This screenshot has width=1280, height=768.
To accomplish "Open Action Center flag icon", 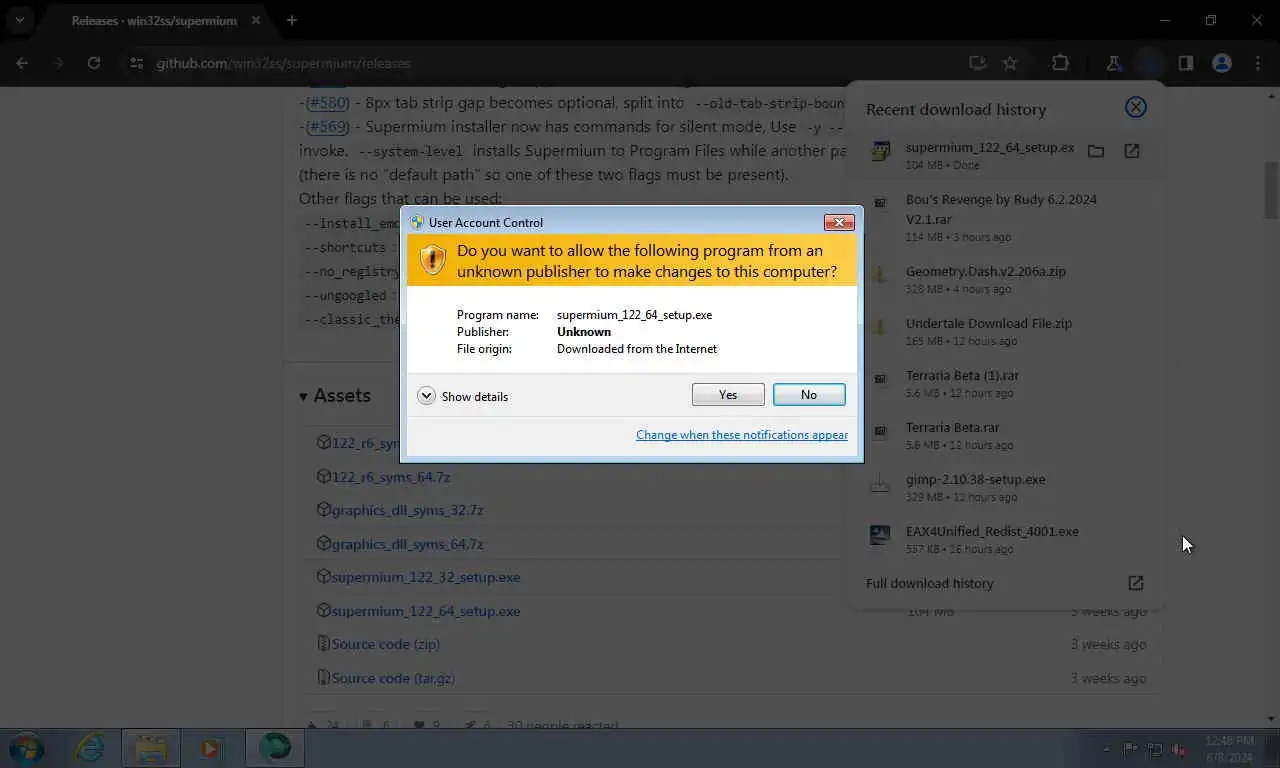I will 1131,749.
